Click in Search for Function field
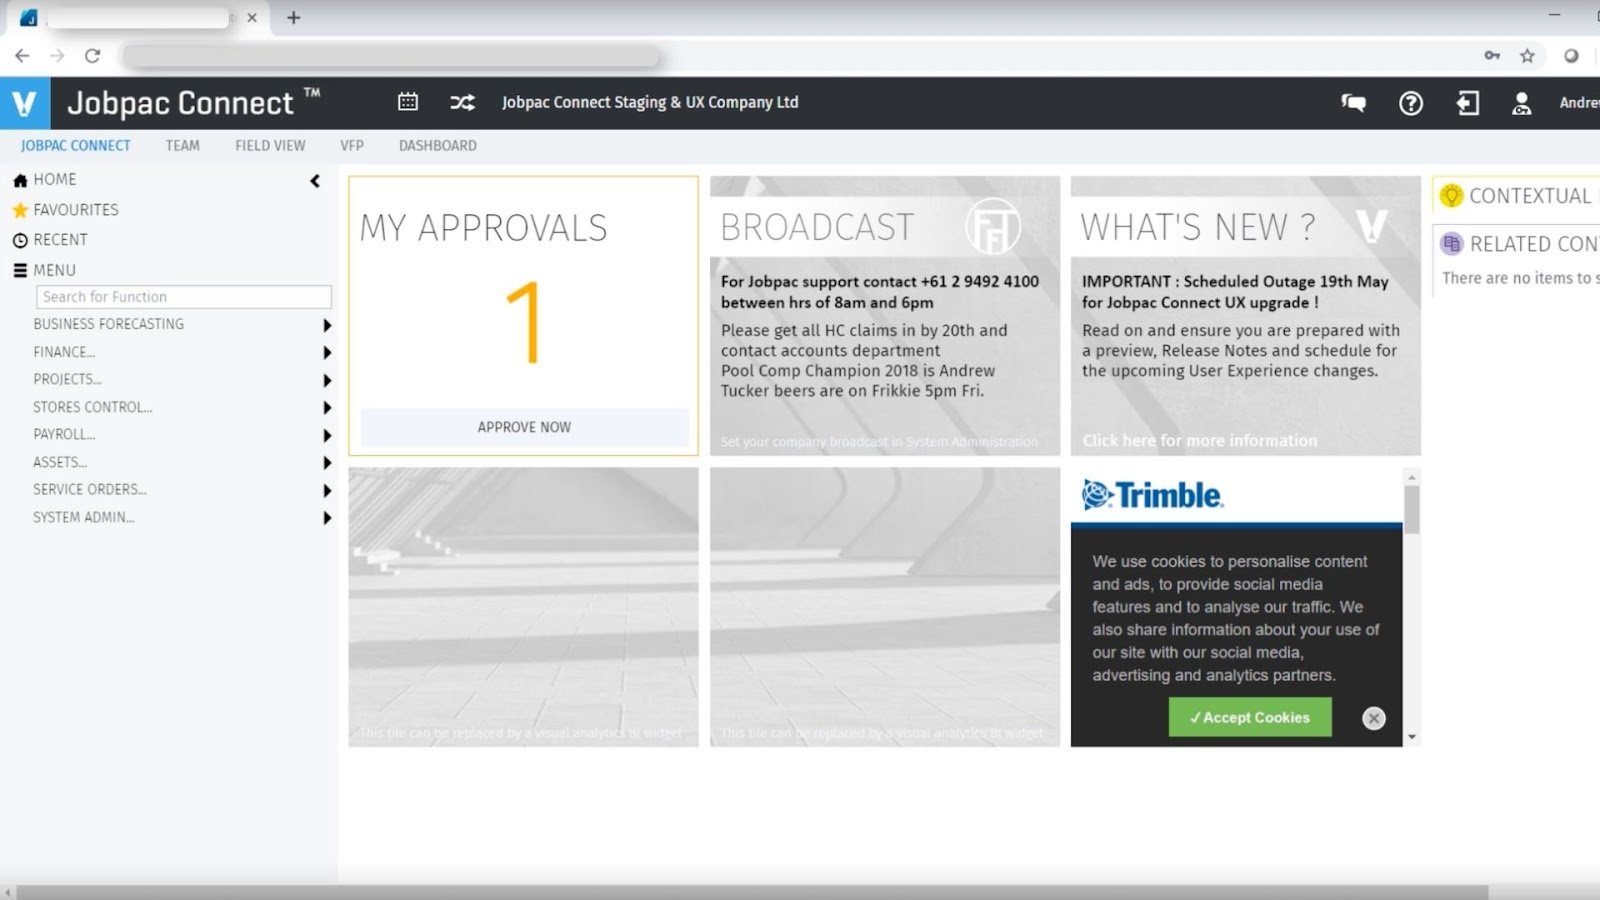The image size is (1600, 900). [184, 297]
